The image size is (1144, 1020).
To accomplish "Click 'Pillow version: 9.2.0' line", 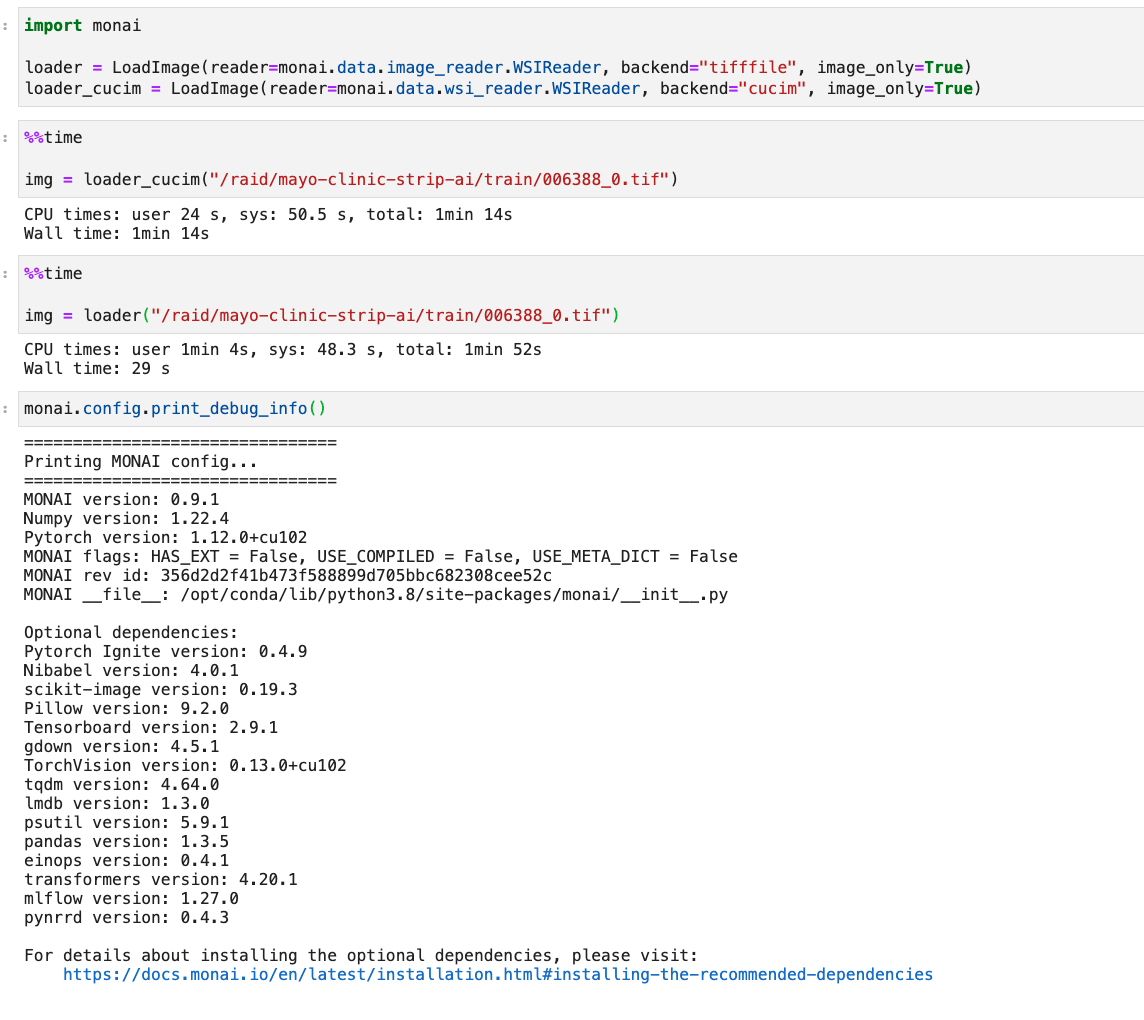I will coord(126,708).
